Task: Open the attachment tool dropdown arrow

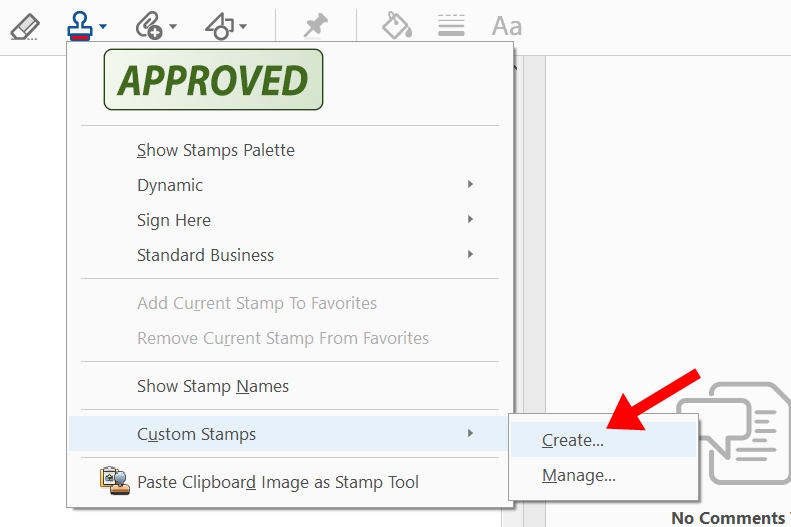Action: click(173, 27)
